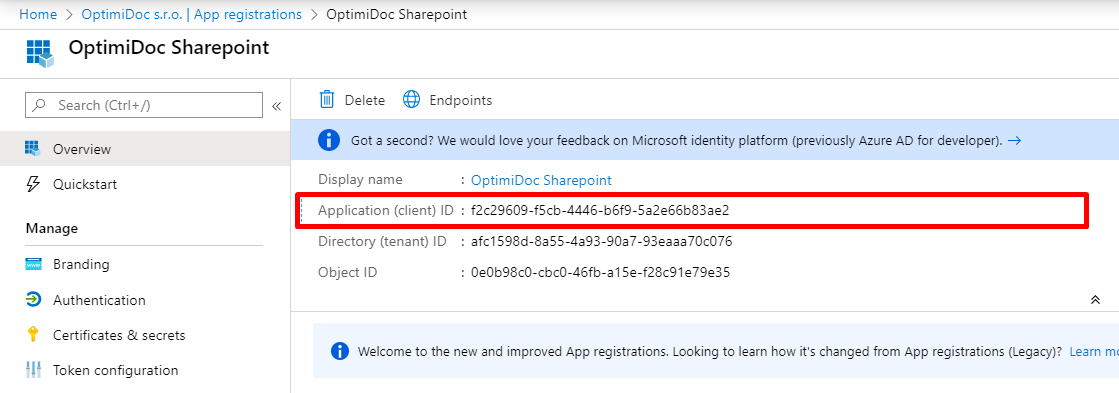This screenshot has width=1119, height=393.
Task: Click the globe Endpoints icon
Action: click(412, 100)
